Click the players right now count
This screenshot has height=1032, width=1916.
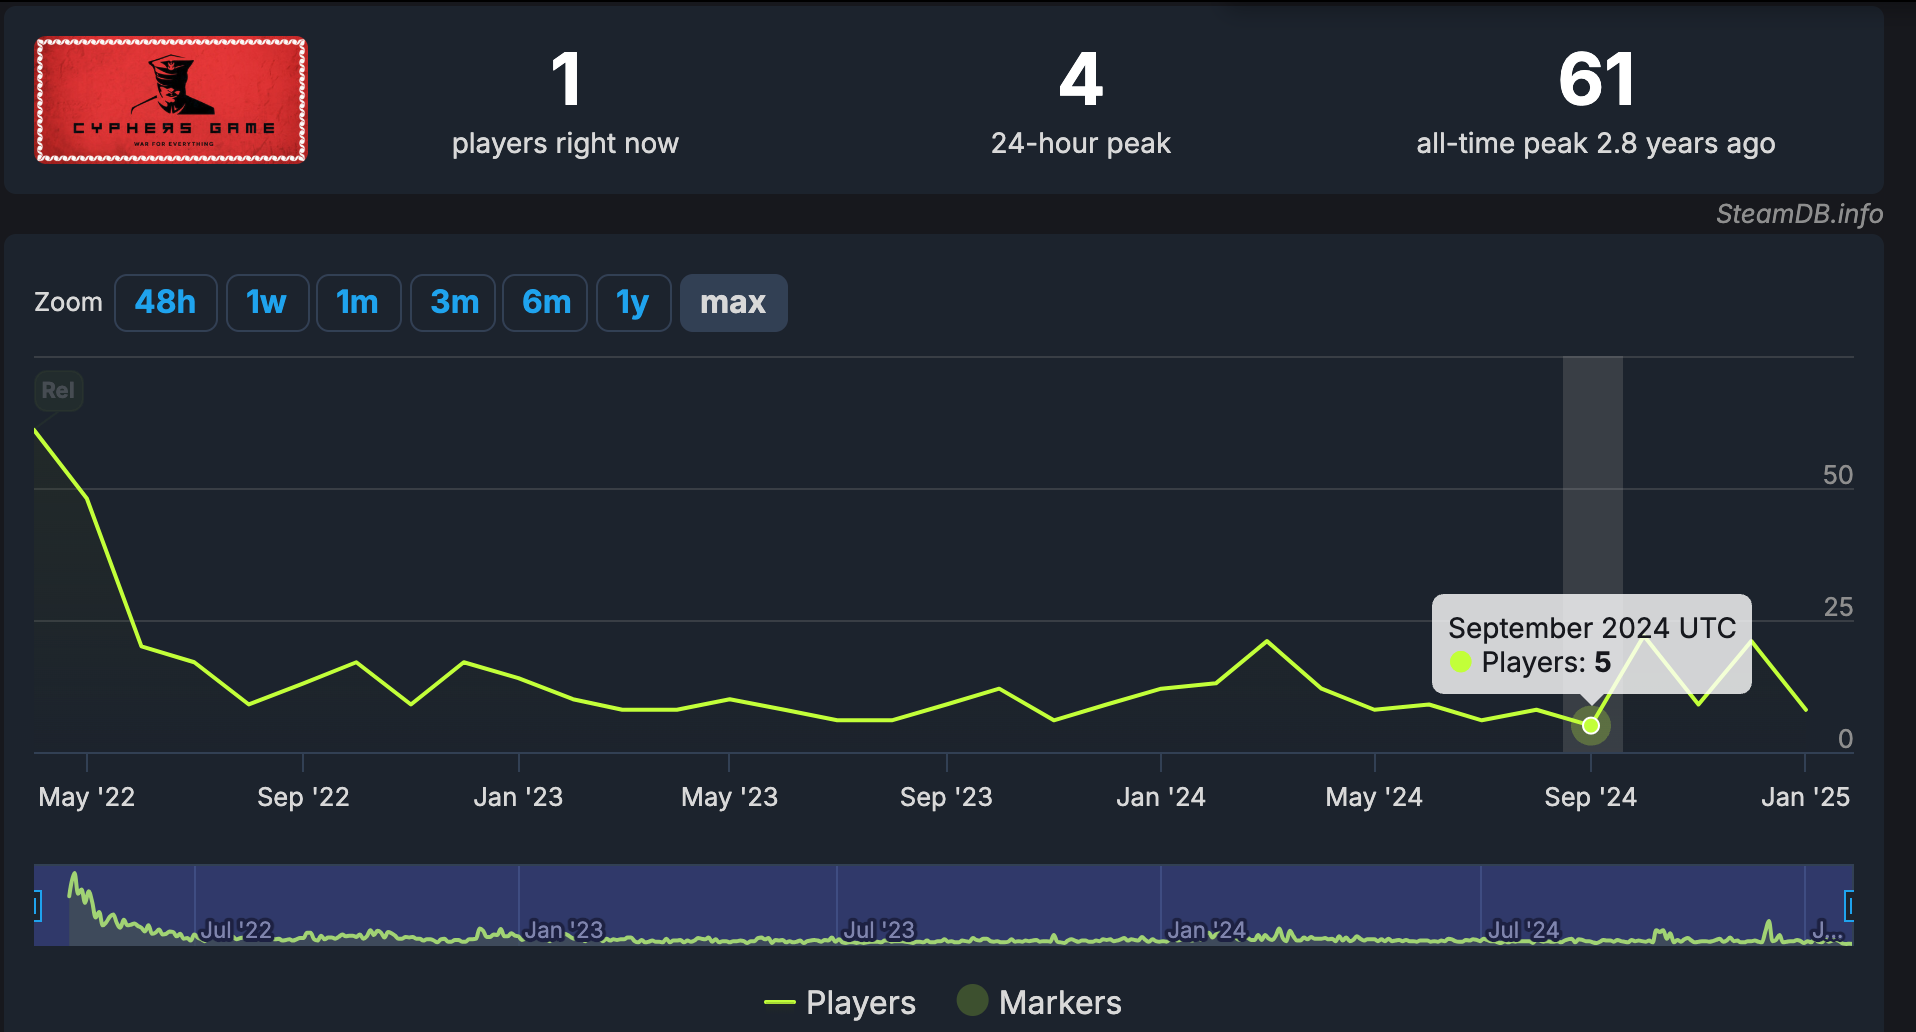565,80
